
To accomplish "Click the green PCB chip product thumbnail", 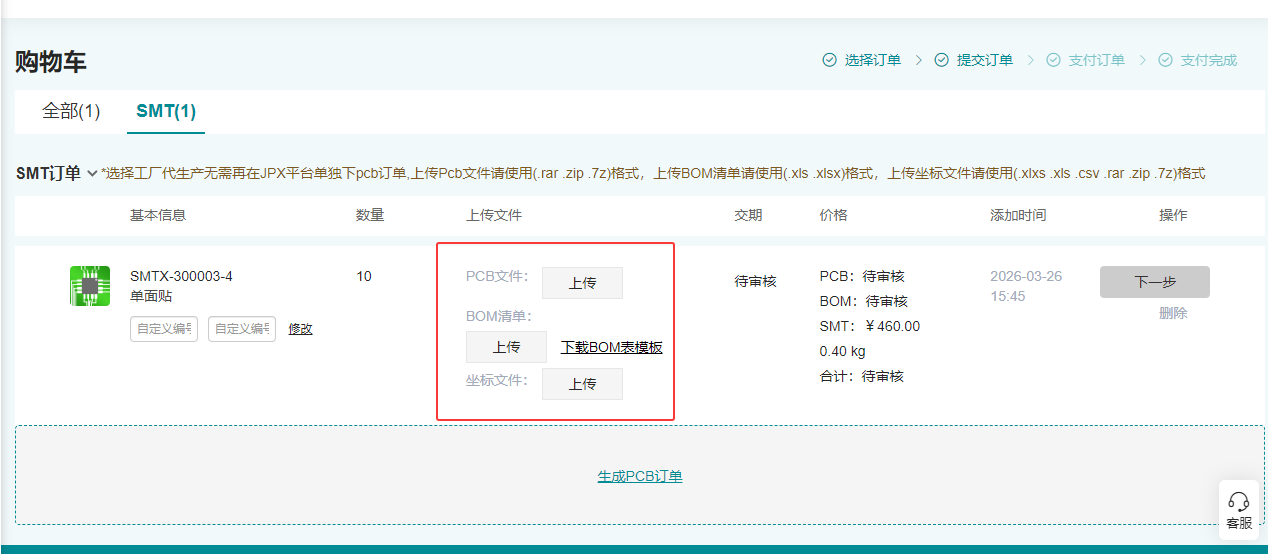I will [x=90, y=286].
